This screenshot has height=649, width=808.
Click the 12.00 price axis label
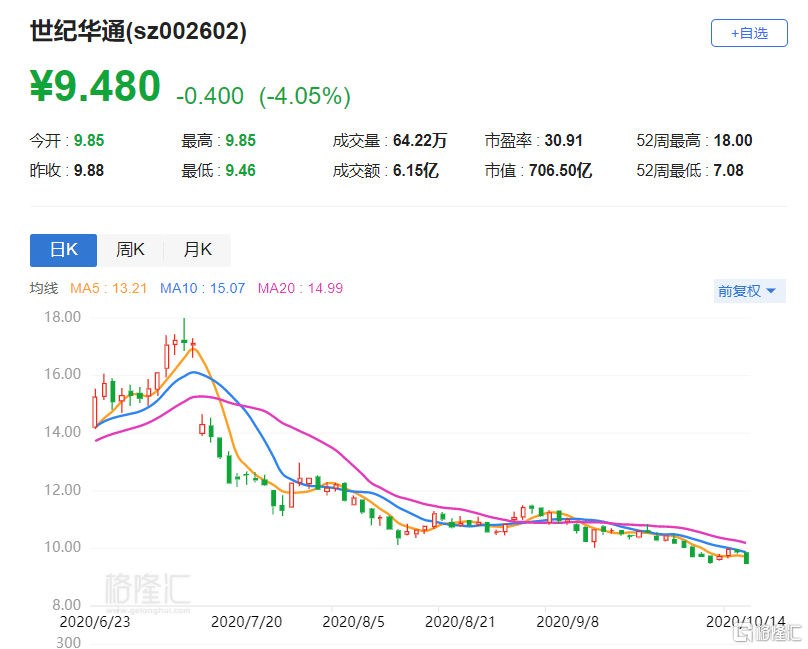point(62,490)
